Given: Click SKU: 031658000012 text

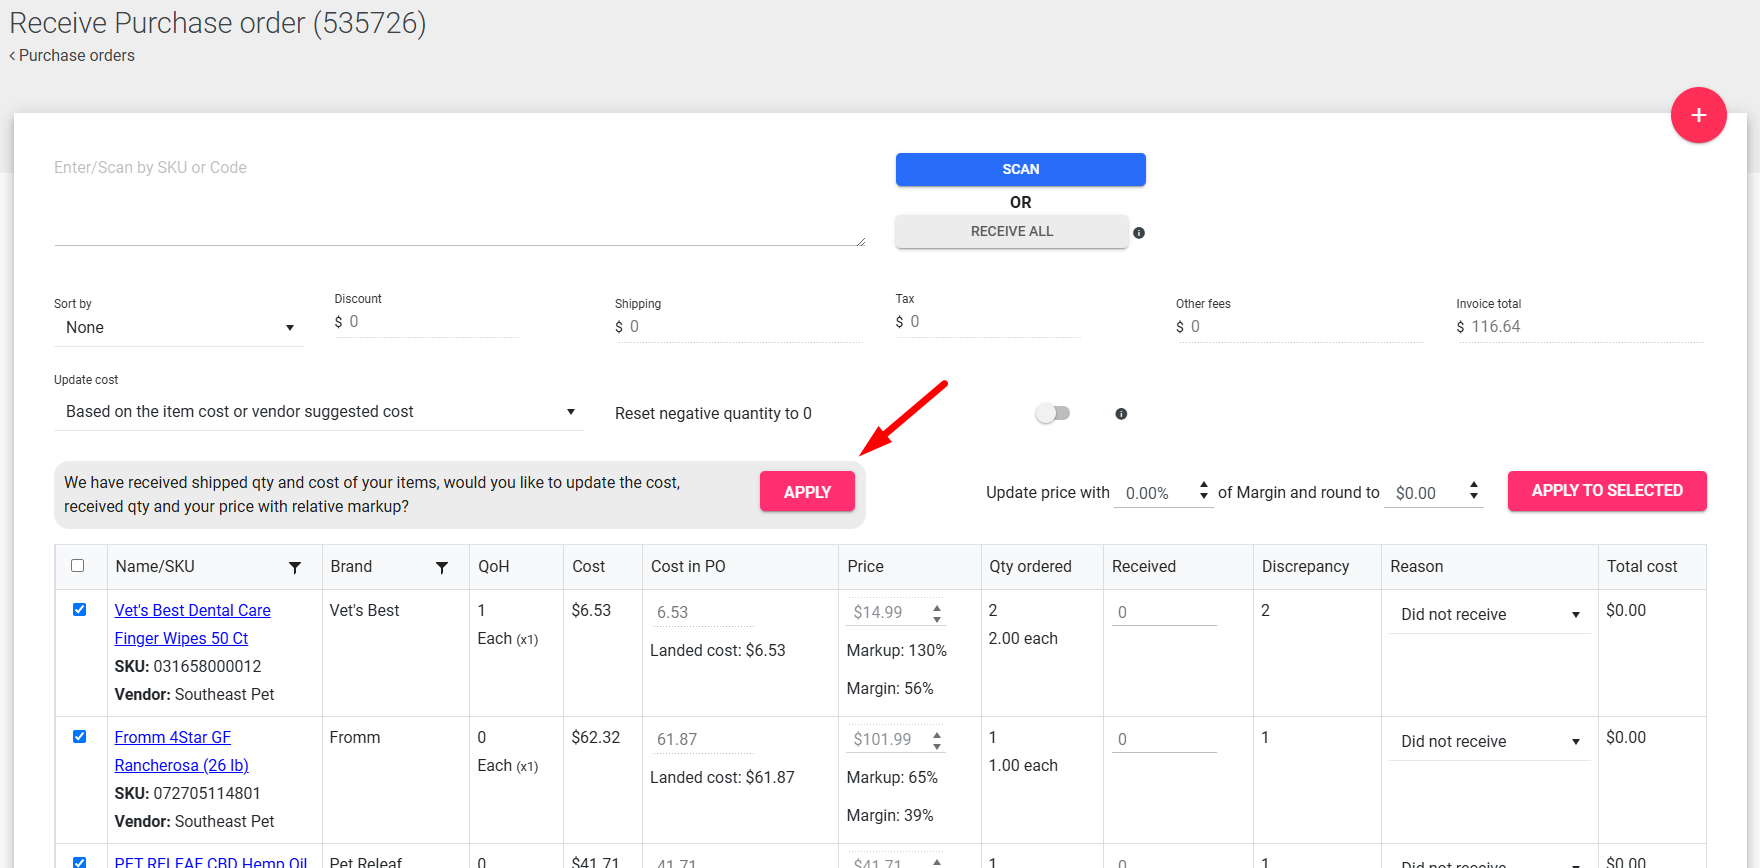Looking at the screenshot, I should [x=188, y=667].
